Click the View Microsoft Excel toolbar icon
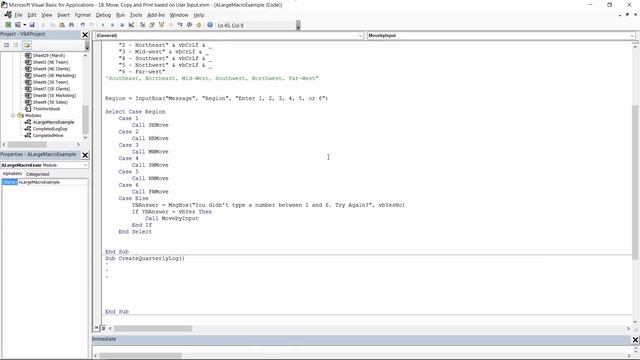This screenshot has height=360, width=640. [x=8, y=25]
